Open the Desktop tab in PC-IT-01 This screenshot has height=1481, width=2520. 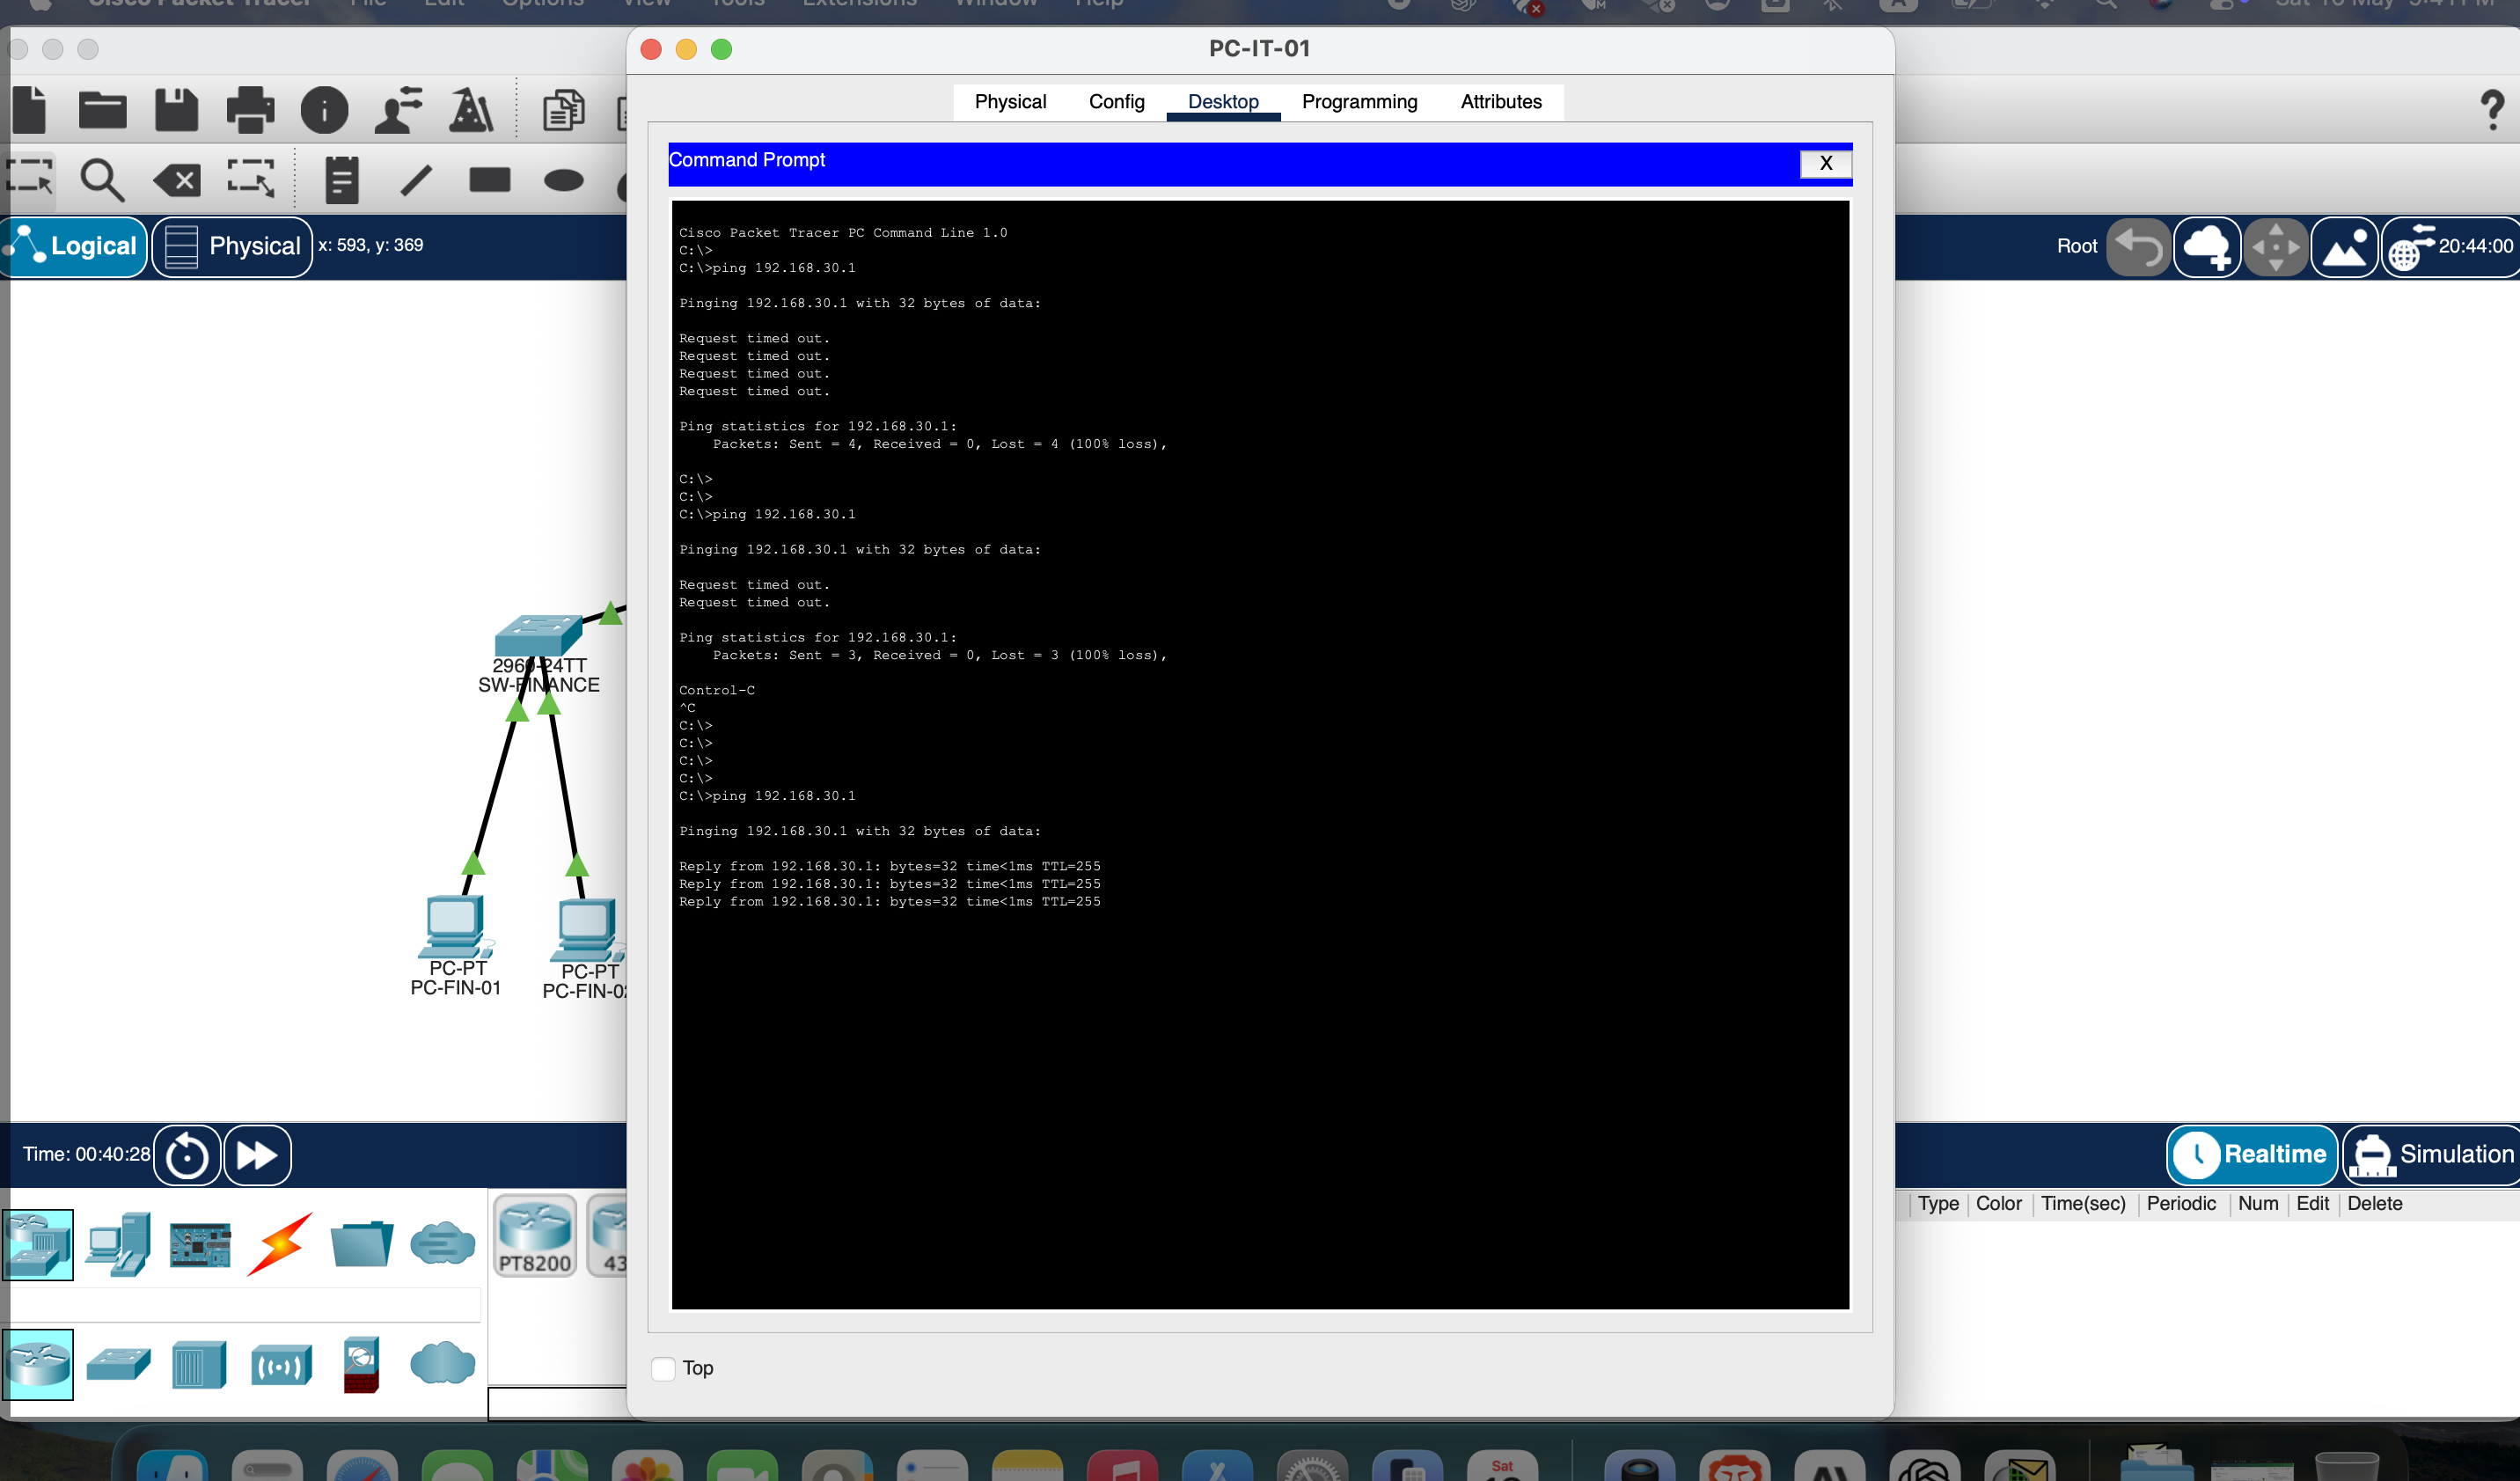pos(1223,102)
